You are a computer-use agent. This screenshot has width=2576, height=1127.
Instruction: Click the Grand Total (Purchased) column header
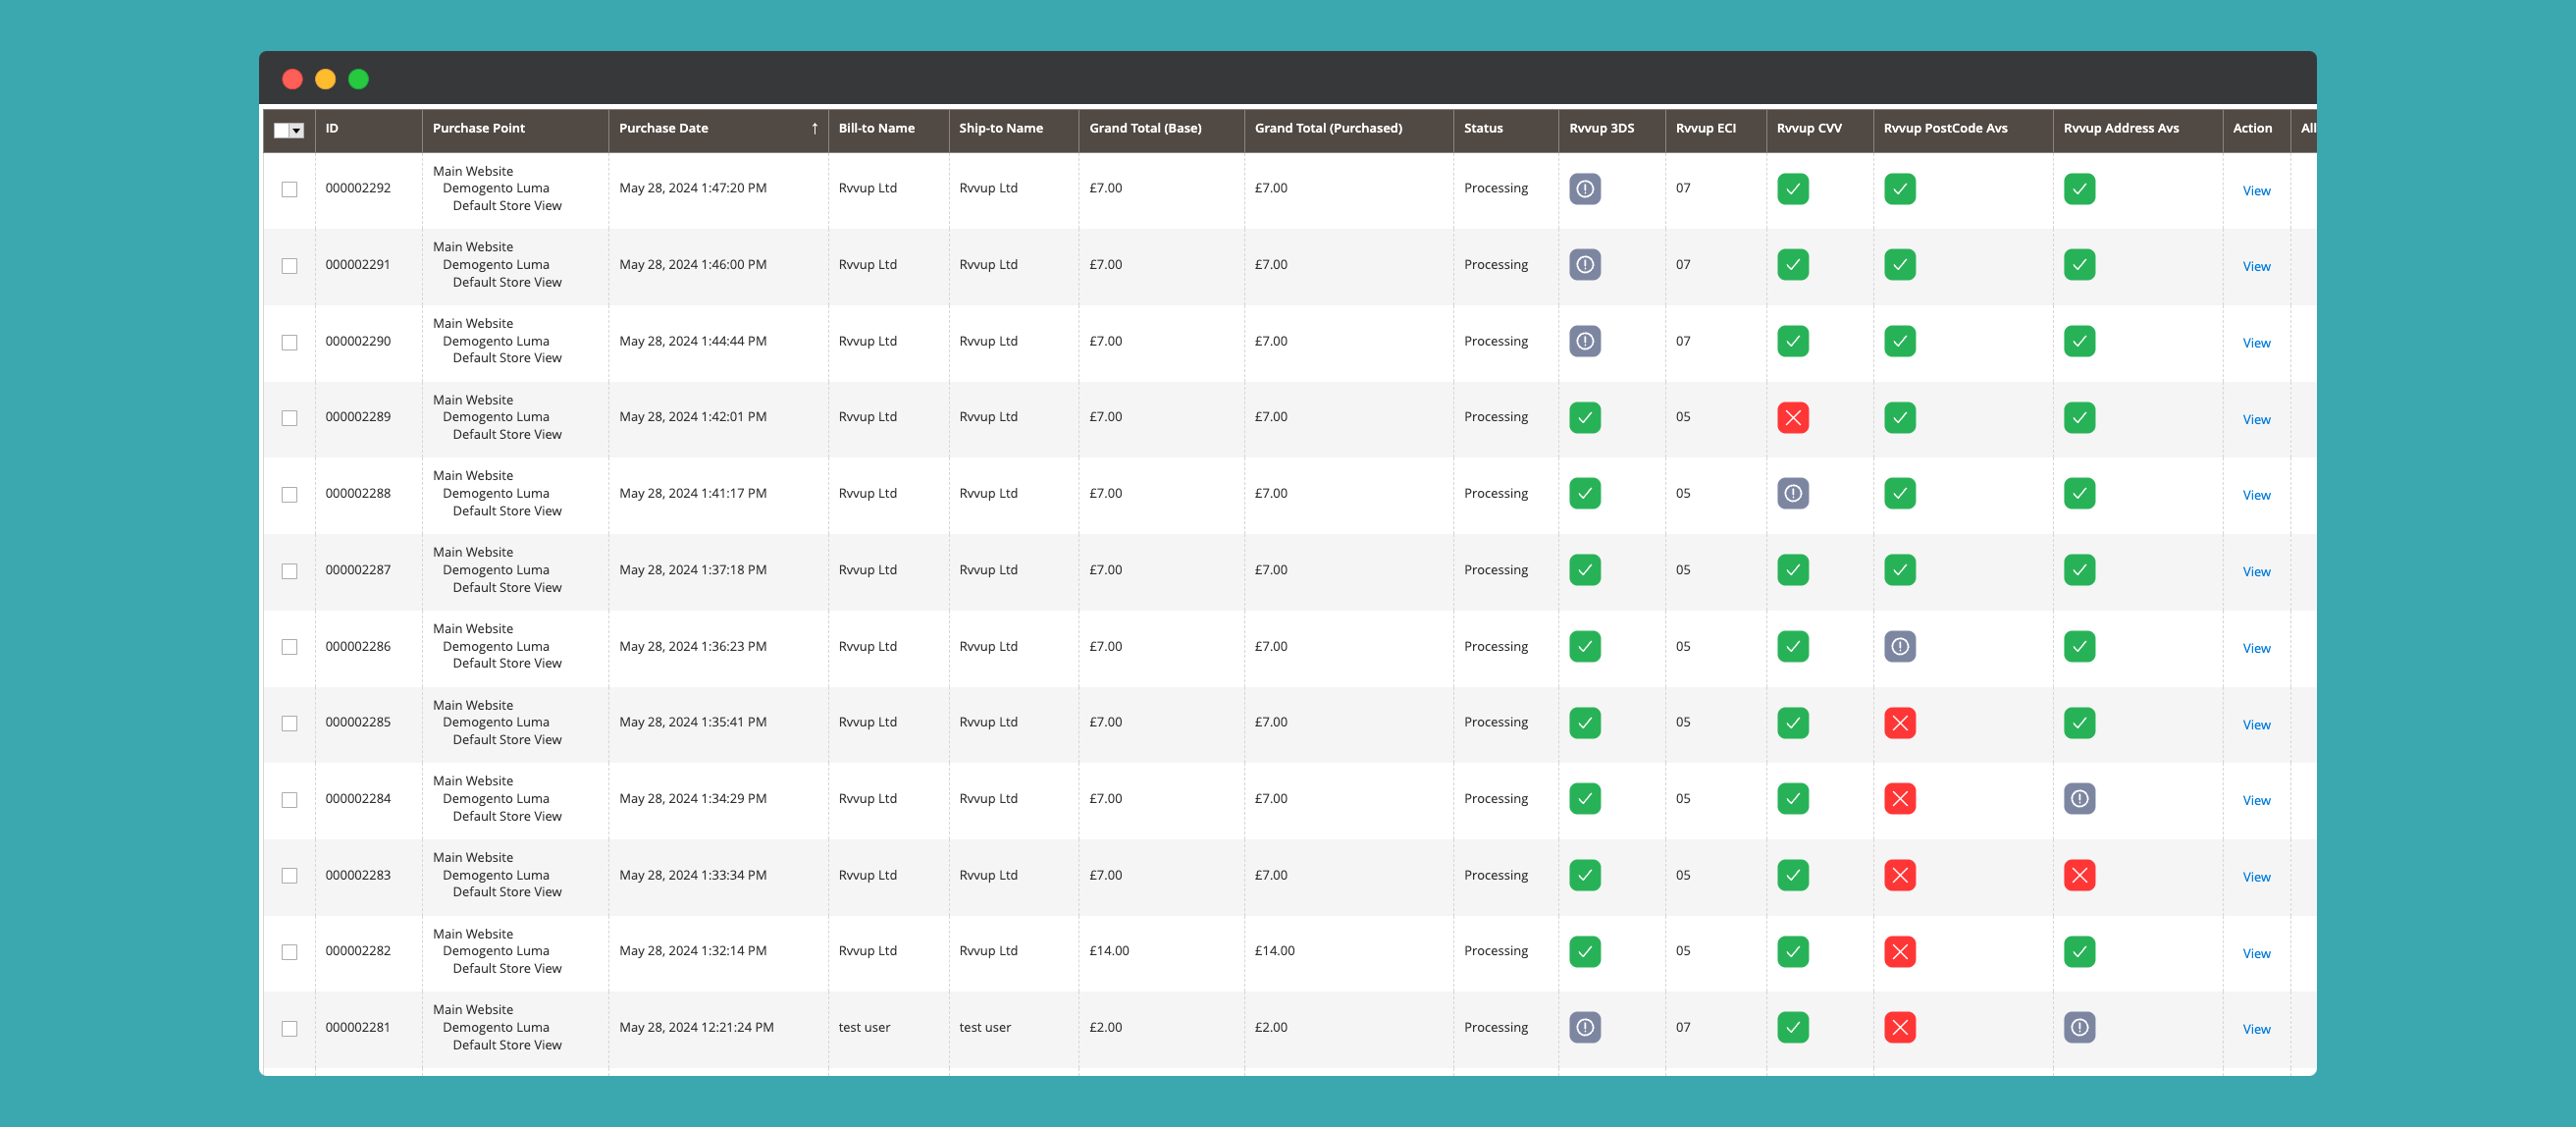point(1327,129)
